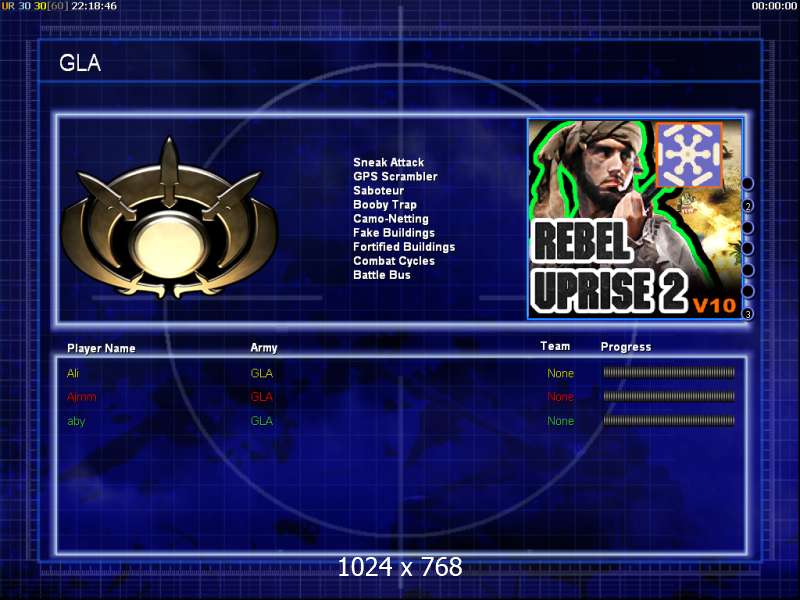
Task: Select the Combat Cycles entry
Action: point(394,261)
